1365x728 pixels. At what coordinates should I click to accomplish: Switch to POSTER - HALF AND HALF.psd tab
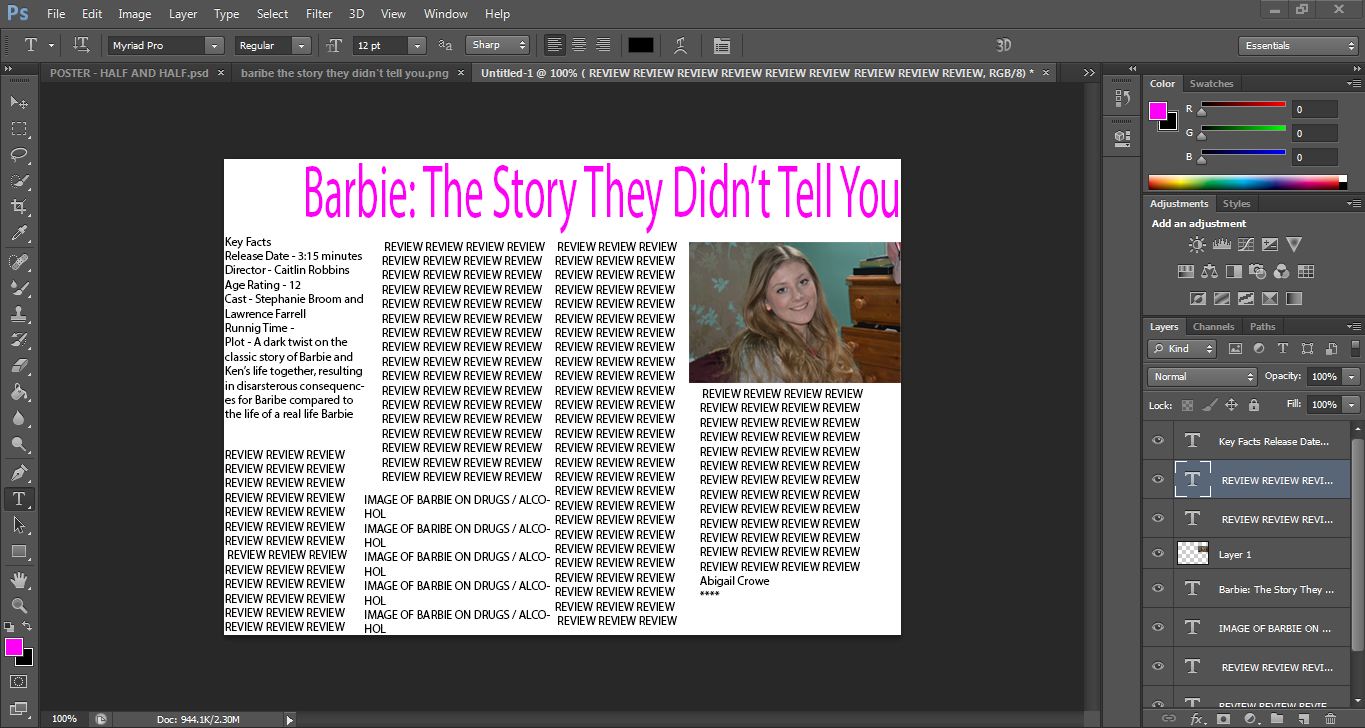click(129, 73)
